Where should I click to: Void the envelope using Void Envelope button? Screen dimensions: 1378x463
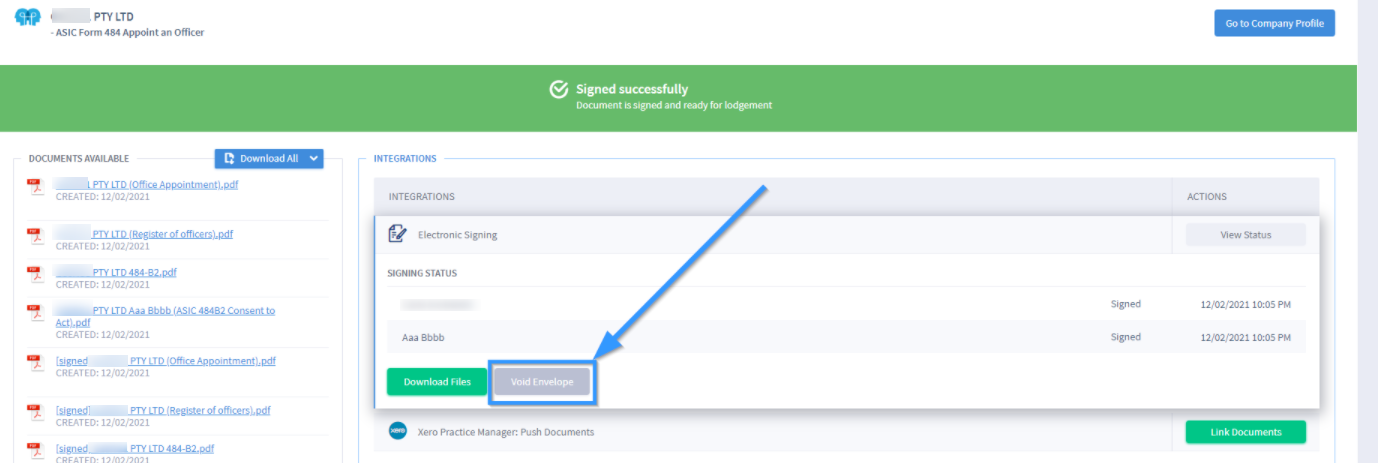tap(542, 382)
